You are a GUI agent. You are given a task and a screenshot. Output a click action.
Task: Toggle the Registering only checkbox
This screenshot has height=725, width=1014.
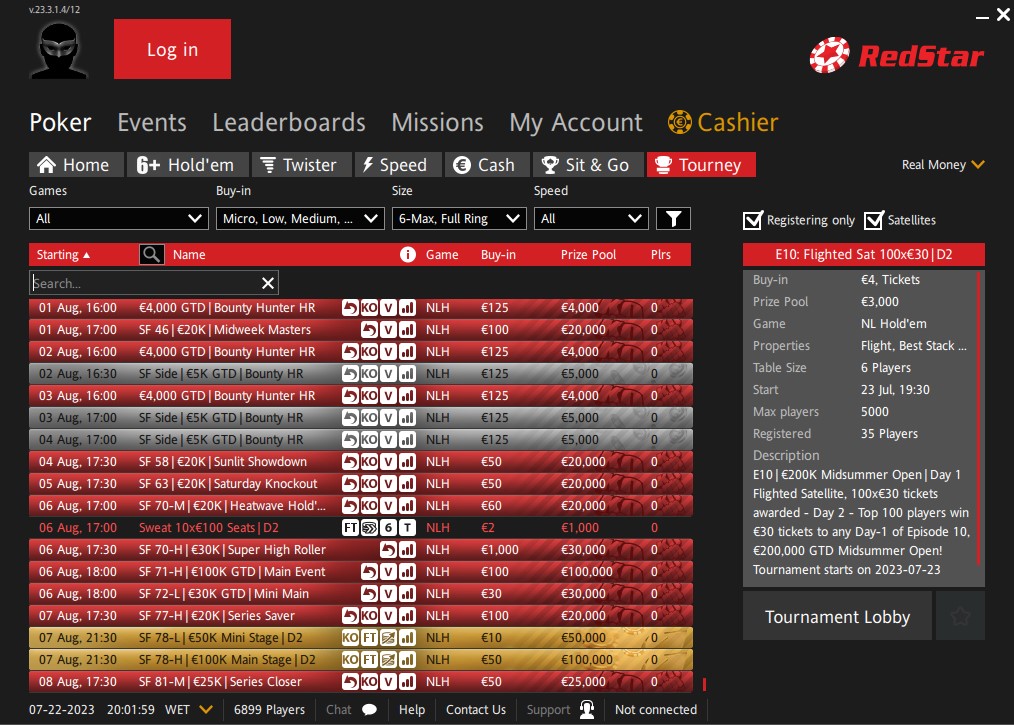point(753,221)
